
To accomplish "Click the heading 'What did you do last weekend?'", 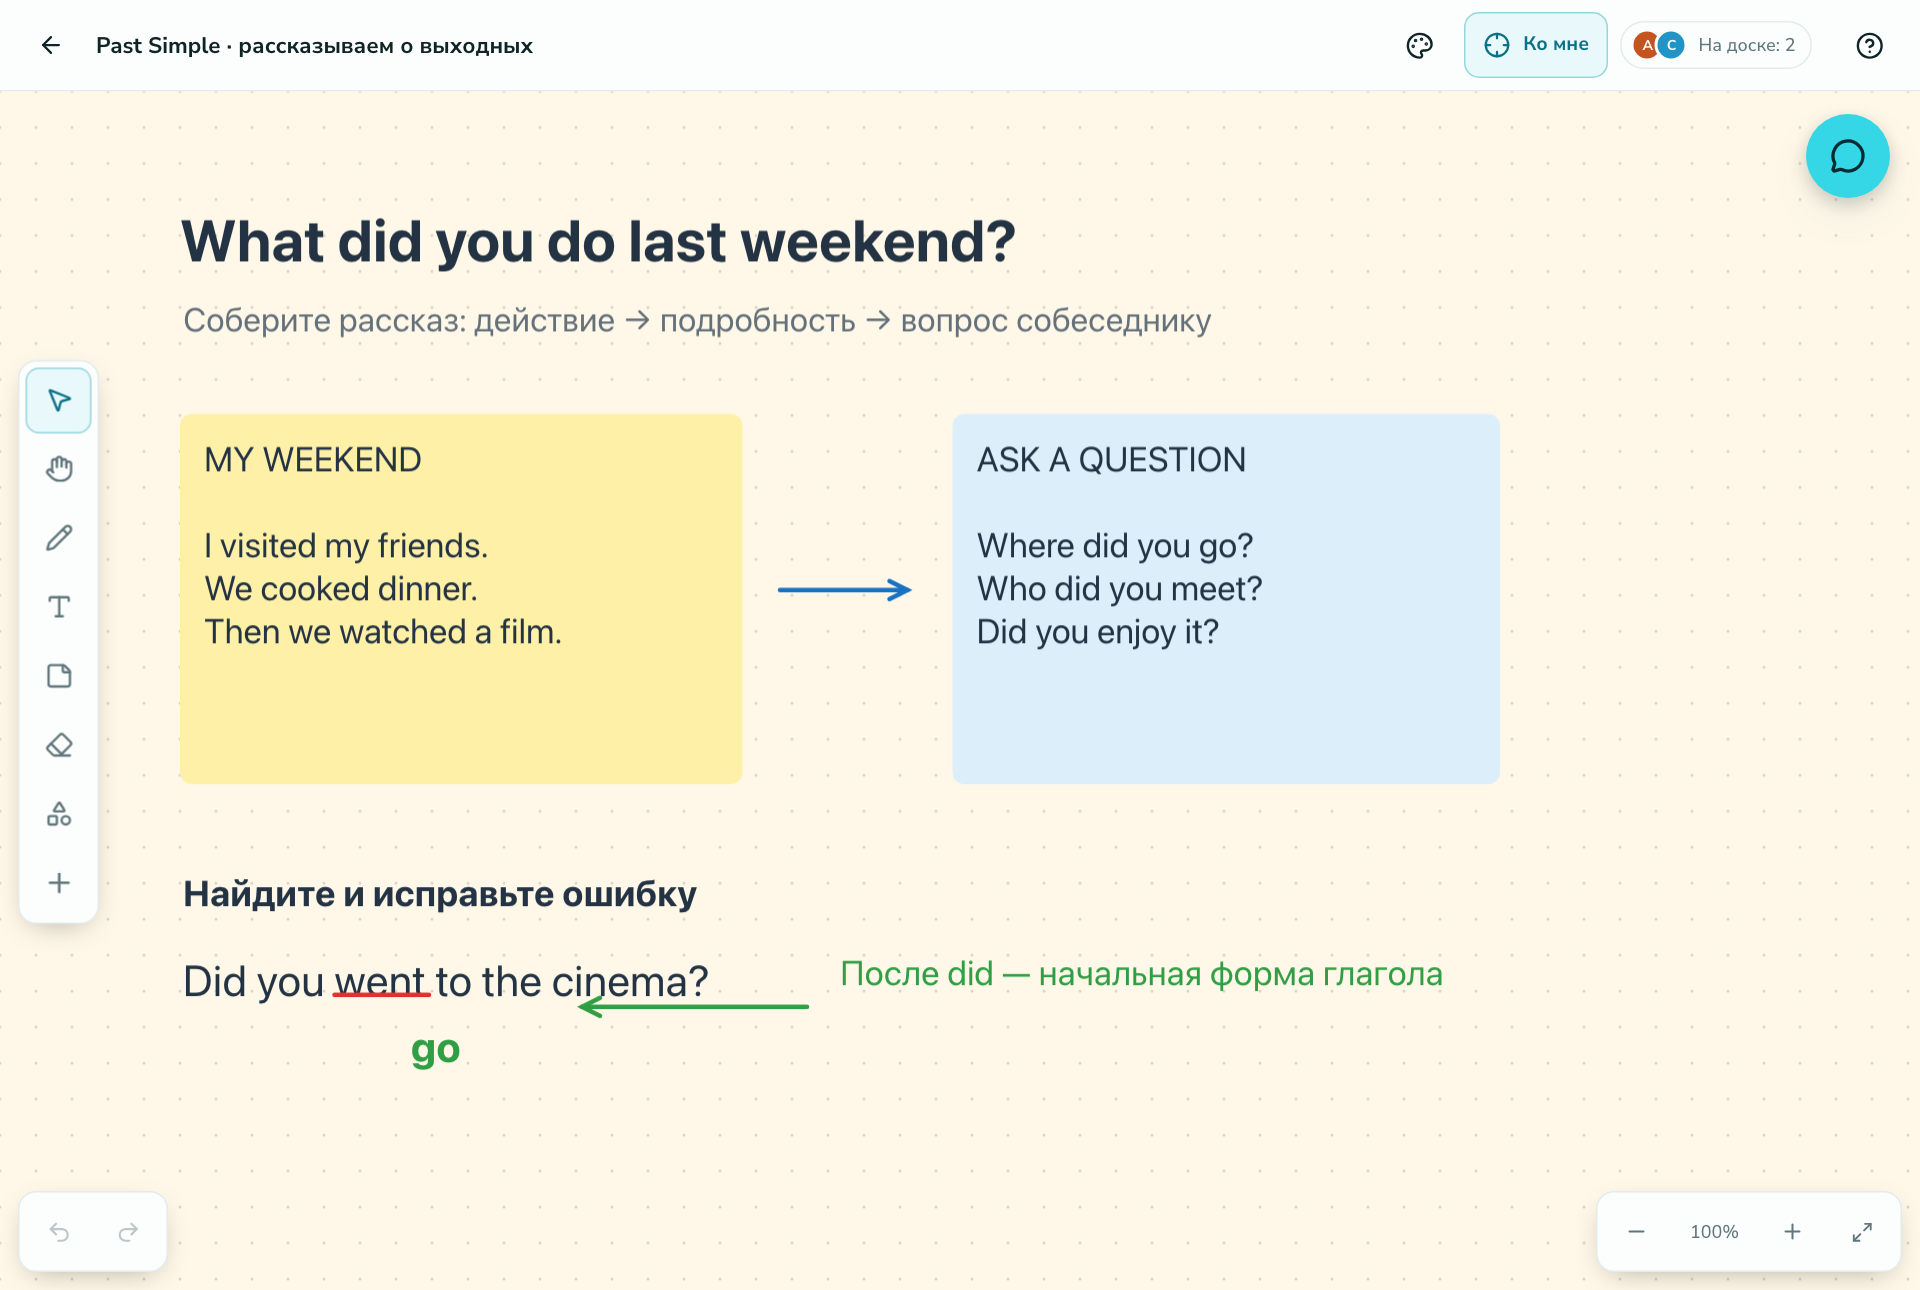I will click(x=598, y=242).
